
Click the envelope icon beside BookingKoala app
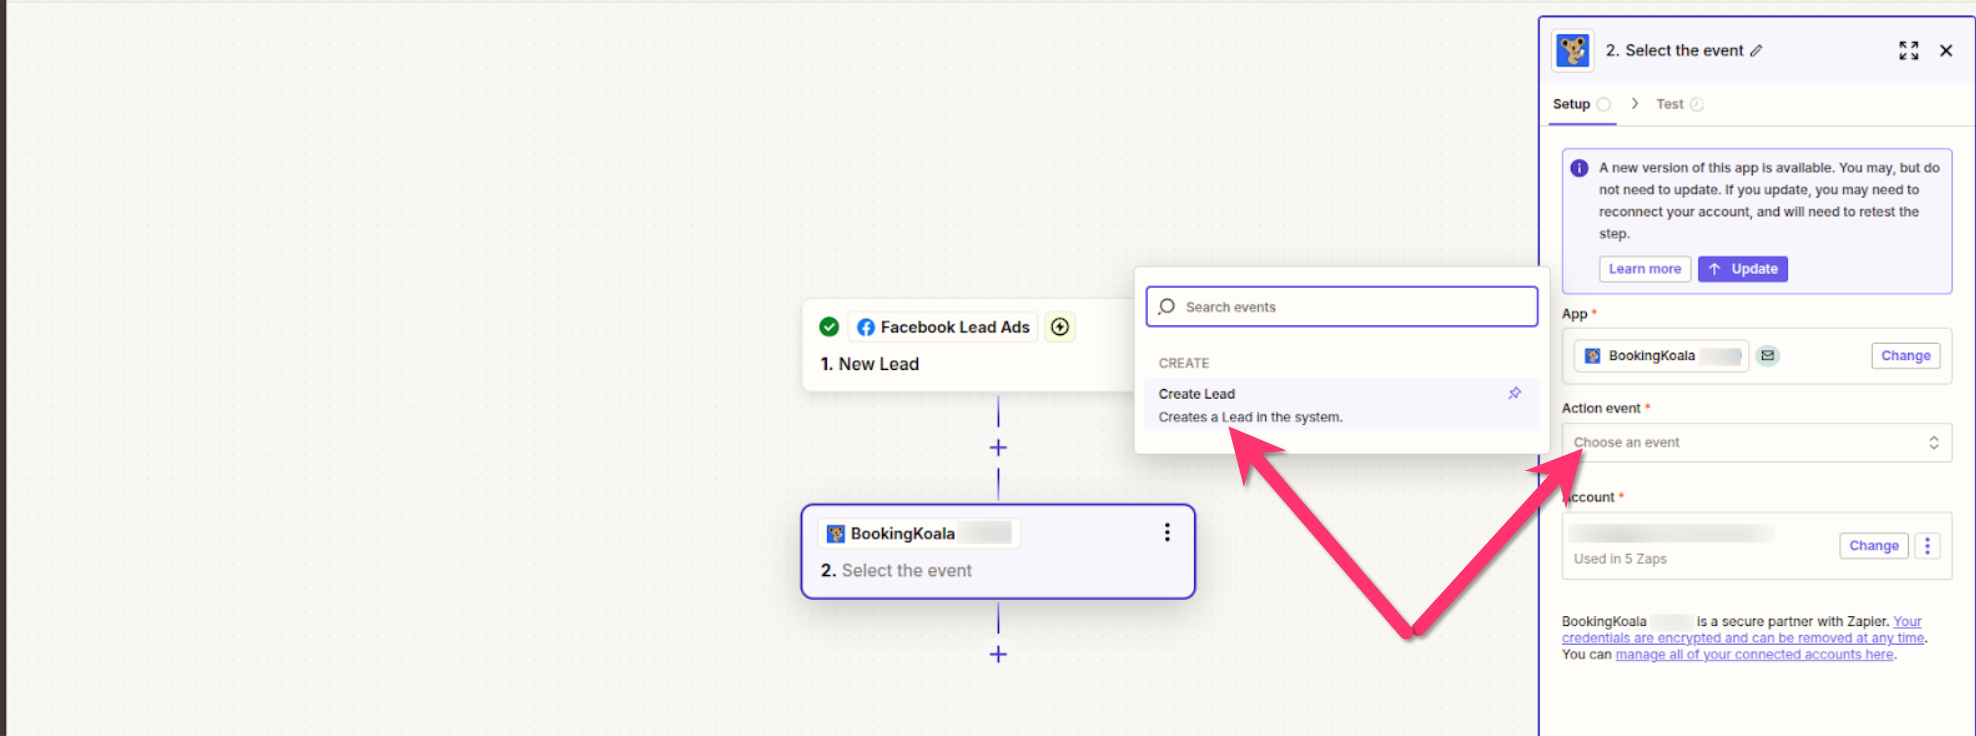1768,356
